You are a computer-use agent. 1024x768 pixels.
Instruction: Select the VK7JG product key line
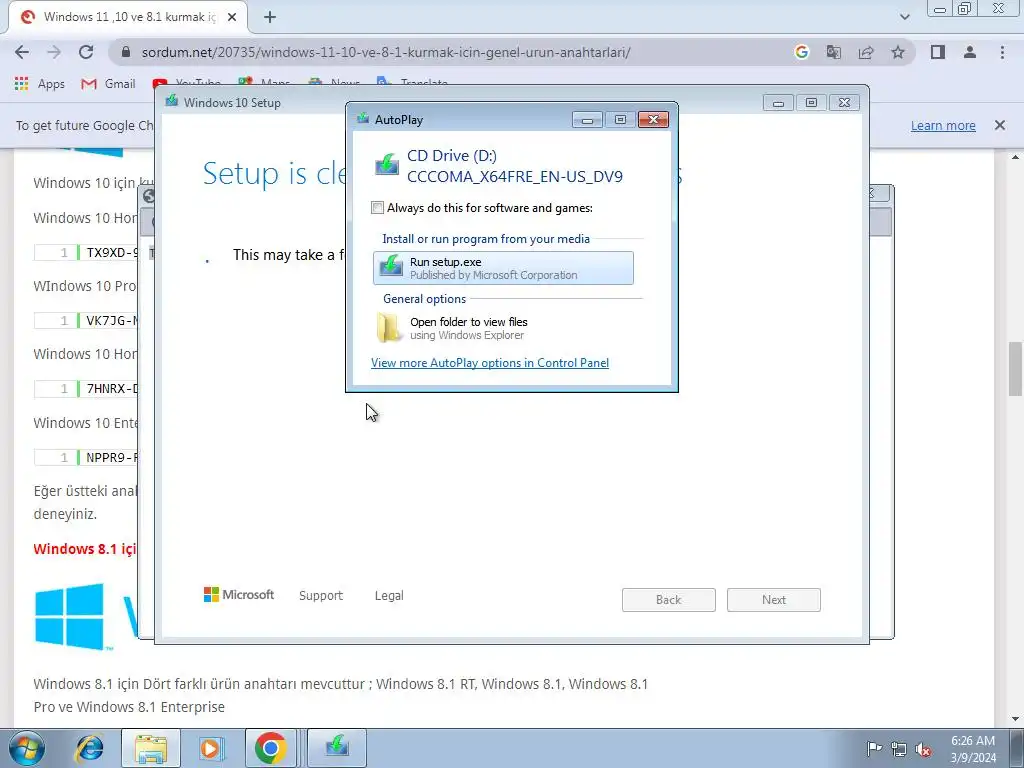(x=86, y=320)
